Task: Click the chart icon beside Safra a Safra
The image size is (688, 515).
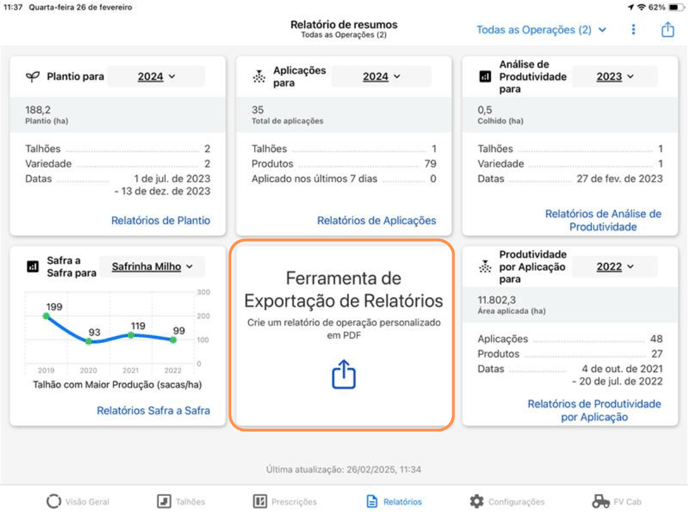Action: point(33,266)
